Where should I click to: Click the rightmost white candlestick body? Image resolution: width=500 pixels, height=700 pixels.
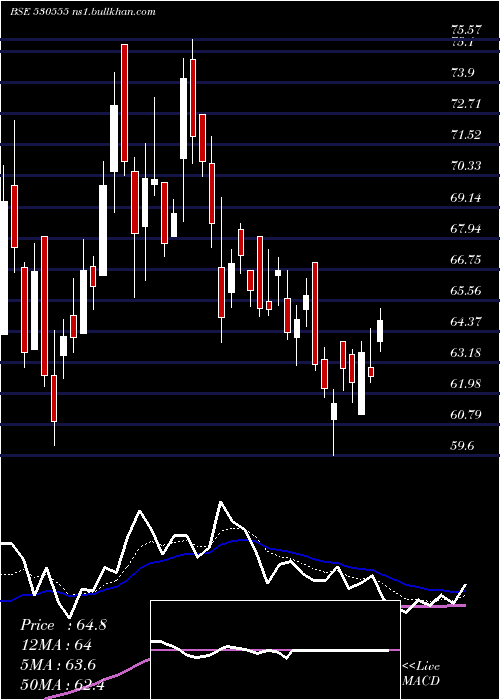(x=380, y=331)
